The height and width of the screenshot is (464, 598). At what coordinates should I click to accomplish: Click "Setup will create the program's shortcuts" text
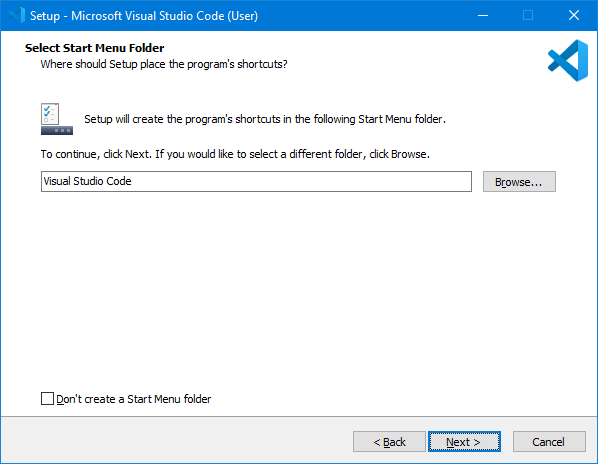[x=265, y=119]
